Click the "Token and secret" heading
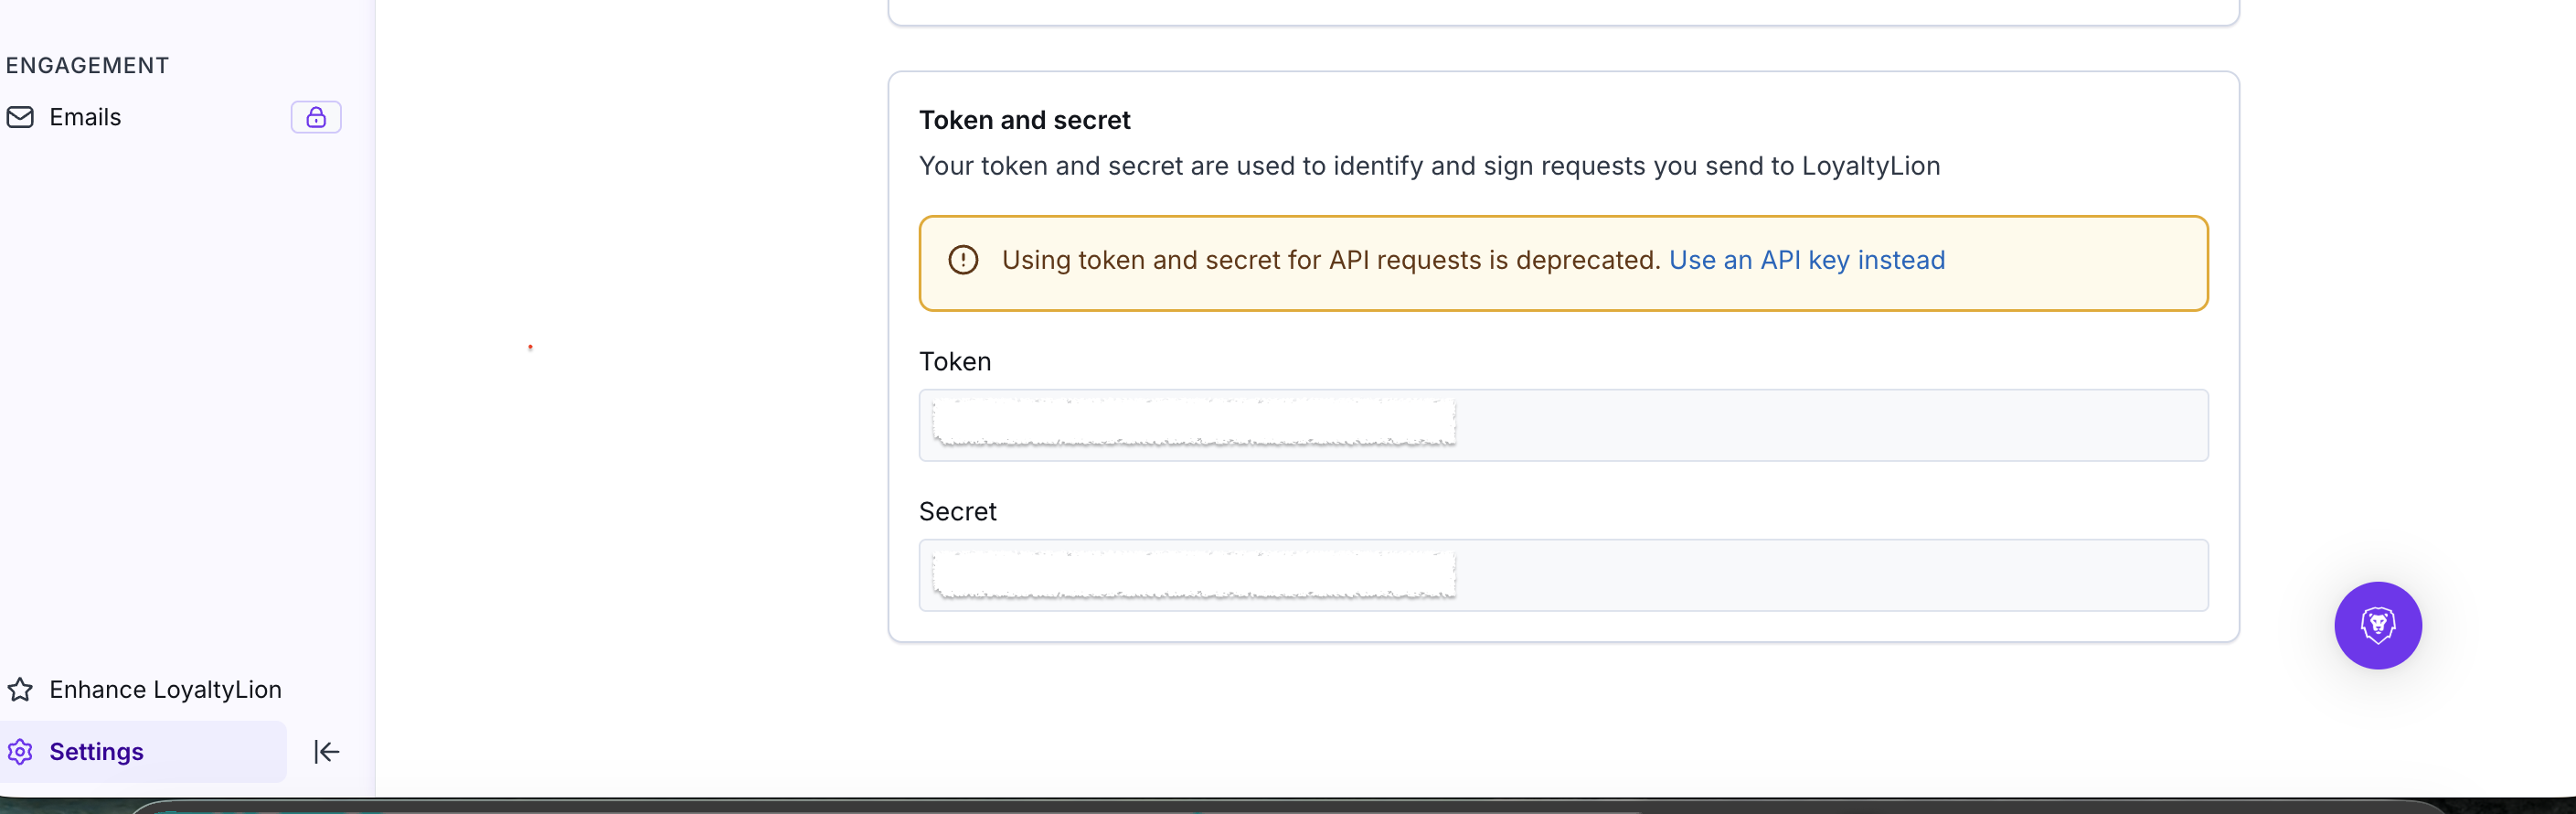The image size is (2576, 814). point(1024,121)
